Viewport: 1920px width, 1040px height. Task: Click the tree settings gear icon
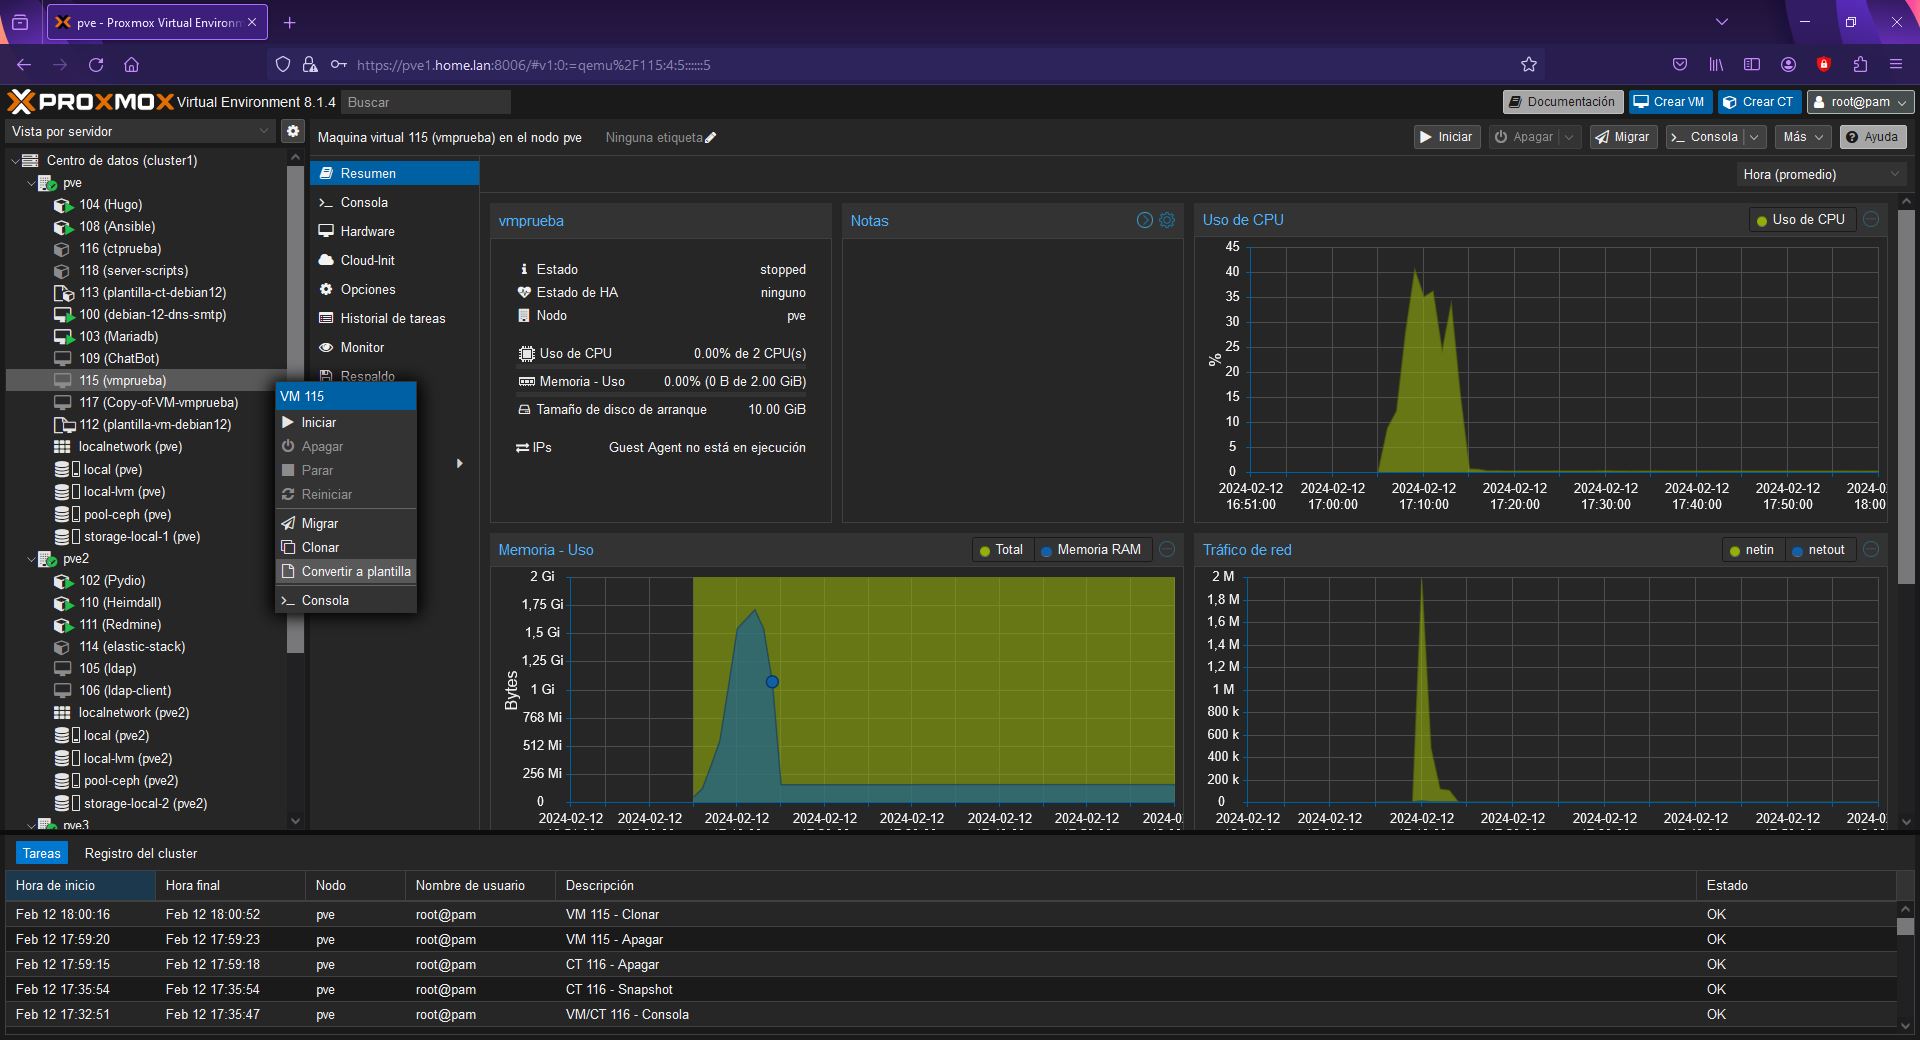click(292, 131)
